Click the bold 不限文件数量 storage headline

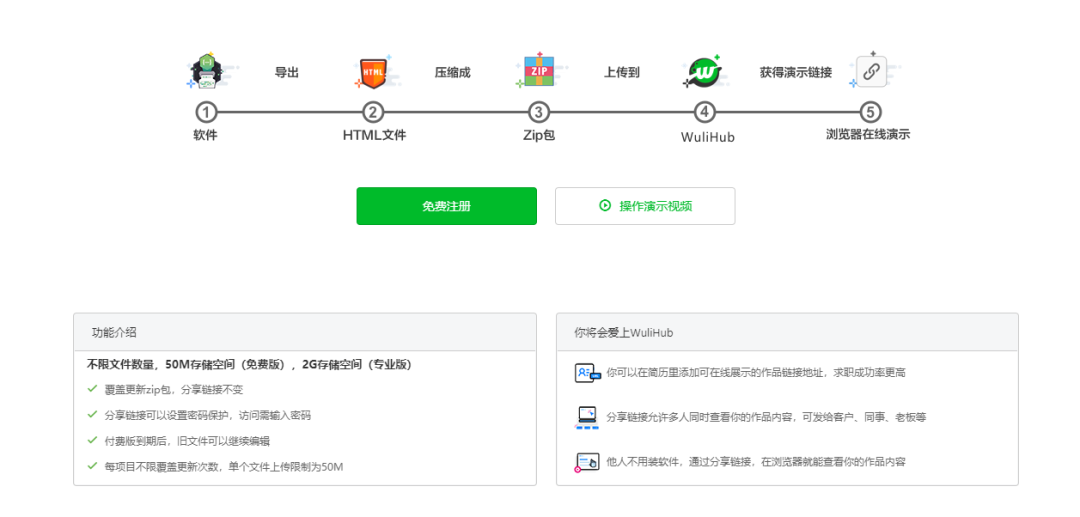point(250,363)
